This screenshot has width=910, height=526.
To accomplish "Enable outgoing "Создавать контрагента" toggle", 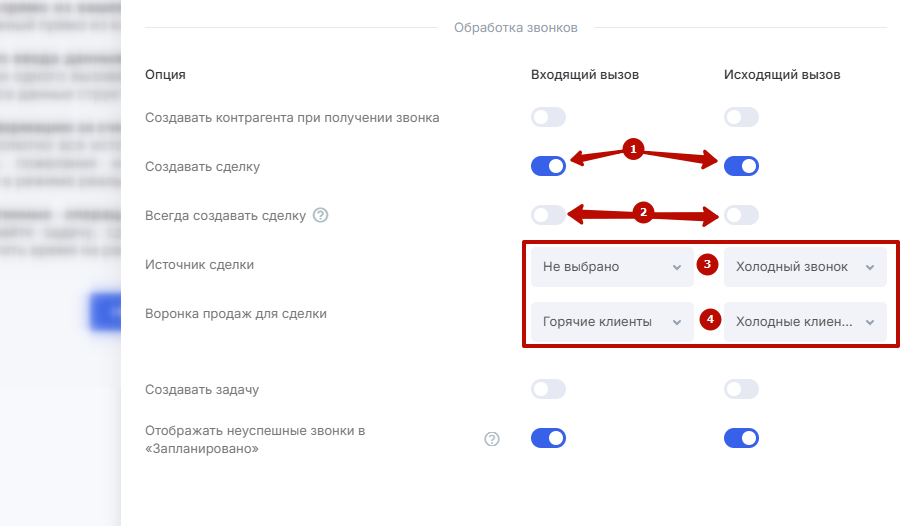I will (x=741, y=117).
